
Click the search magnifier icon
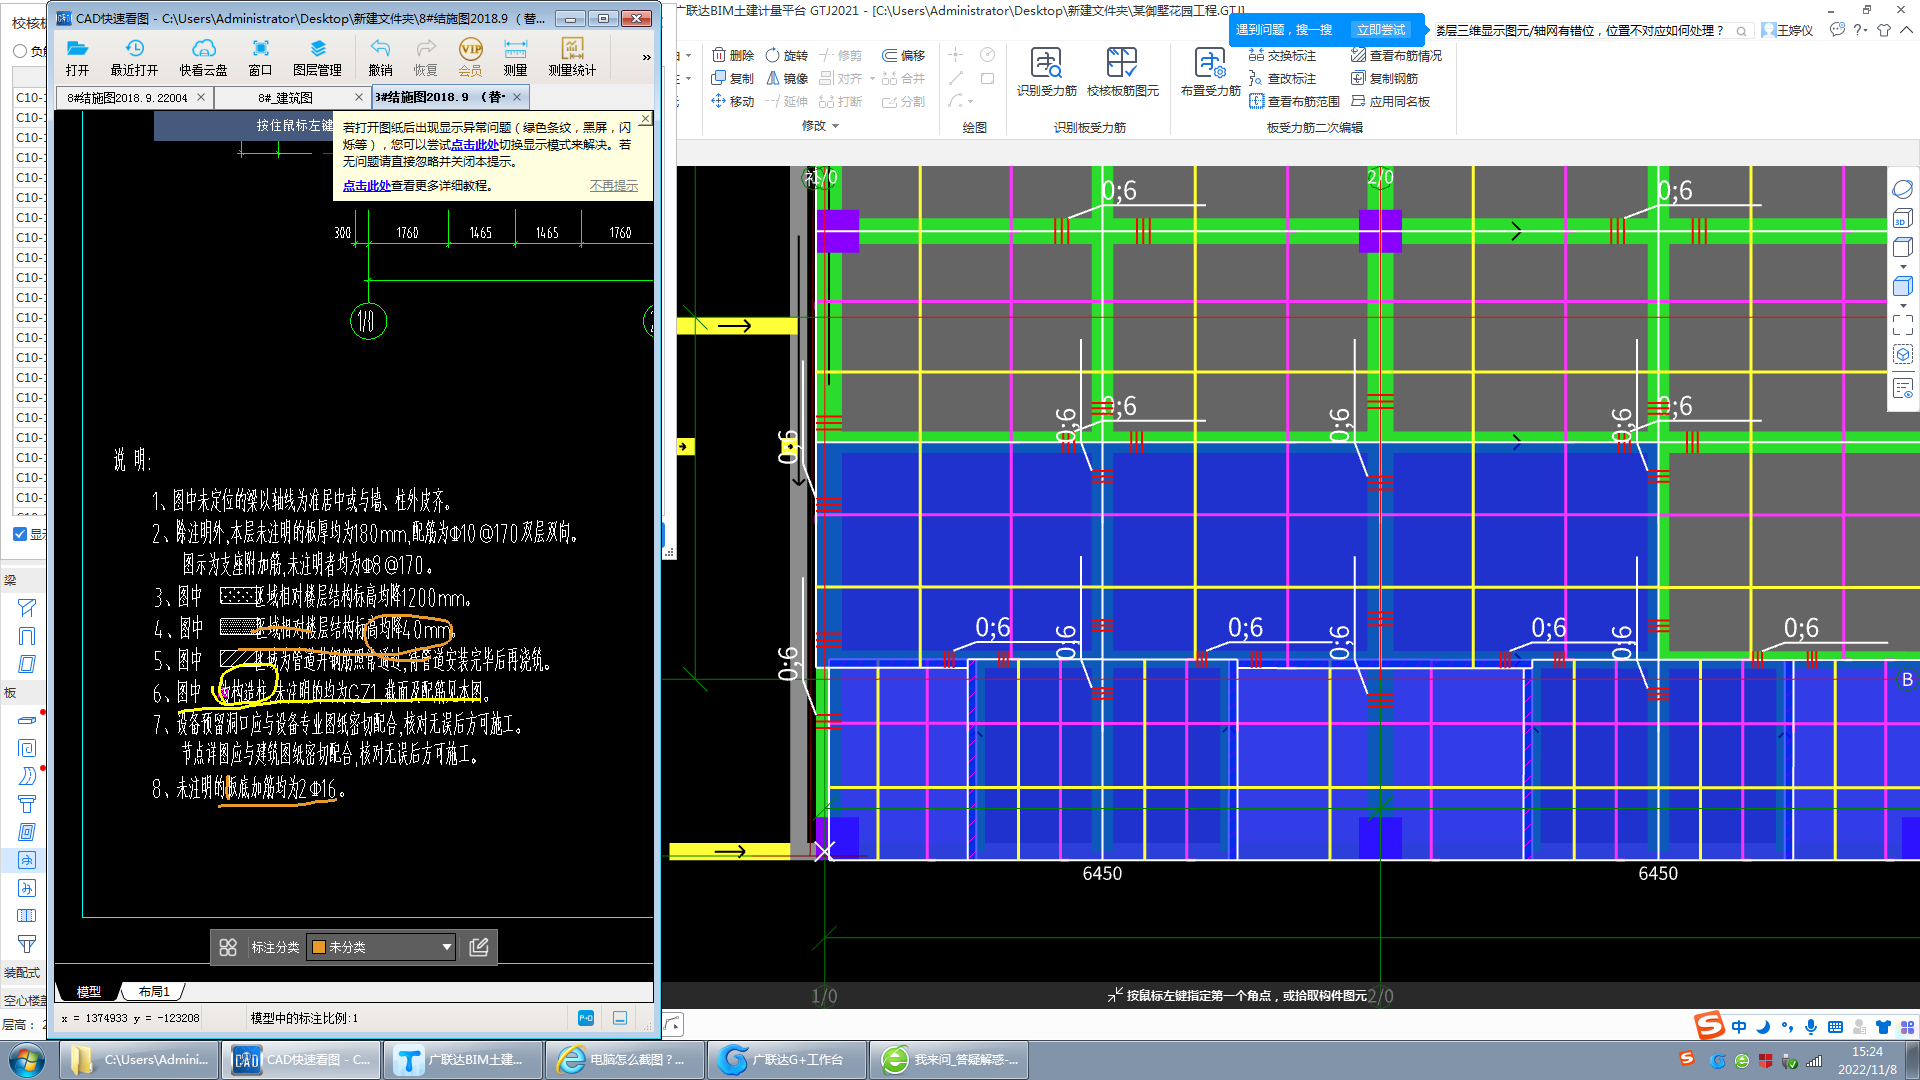(x=1741, y=31)
